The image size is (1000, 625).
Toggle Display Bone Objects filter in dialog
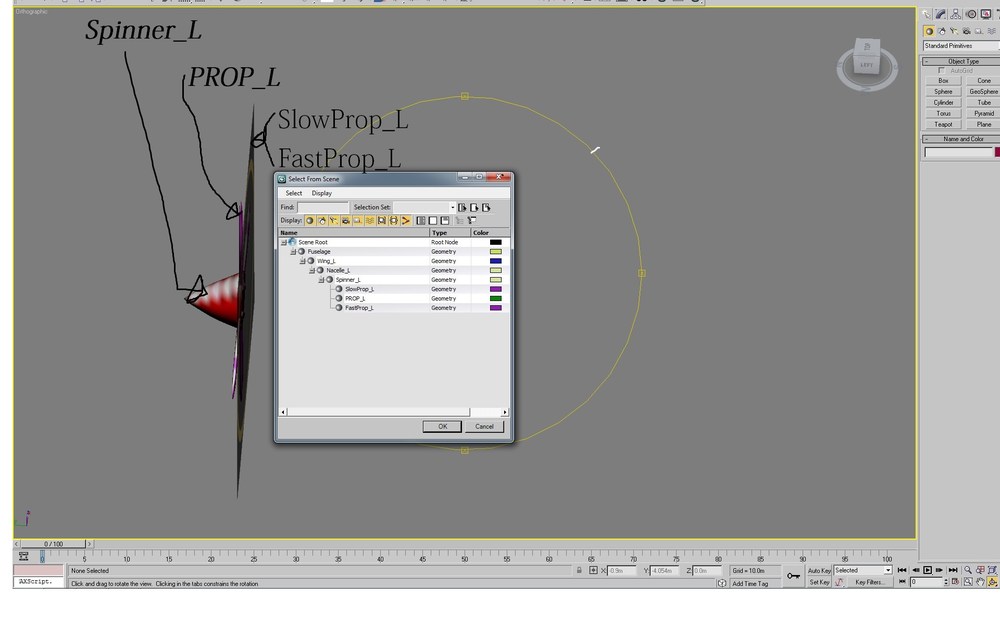[406, 221]
